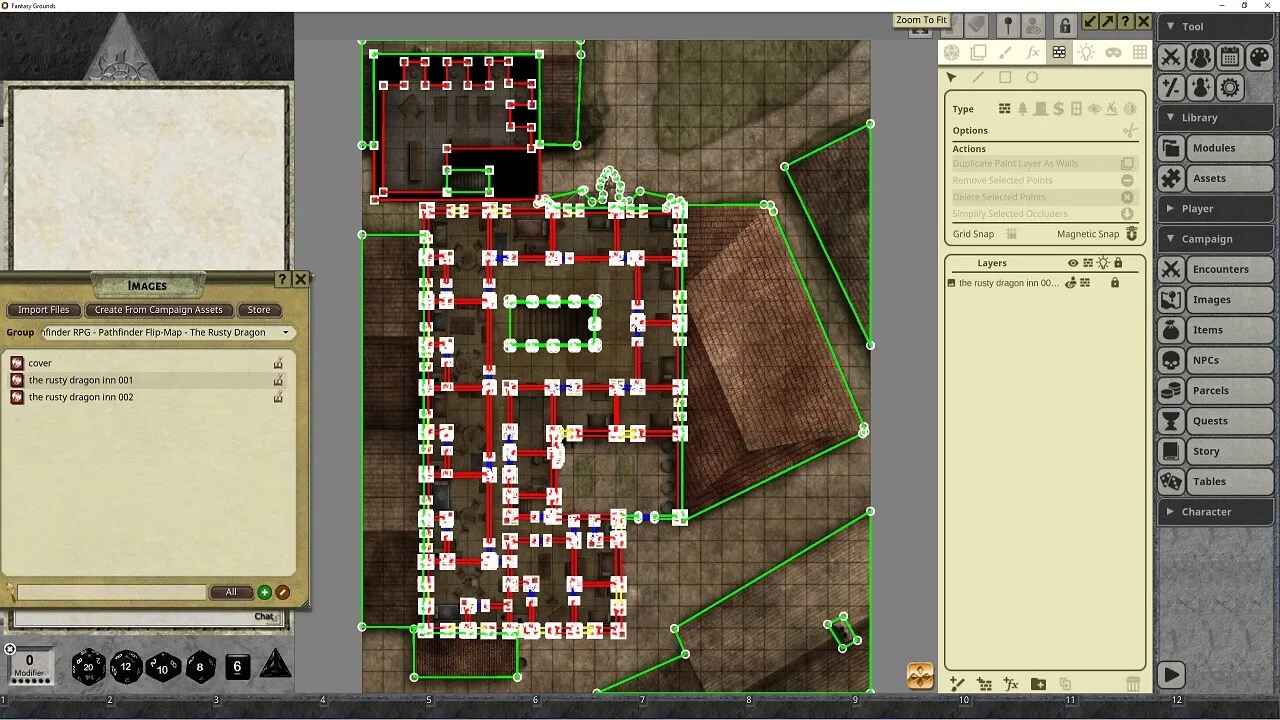Viewport: 1280px width, 720px height.
Task: Expand the Character sidebar section
Action: tap(1216, 511)
